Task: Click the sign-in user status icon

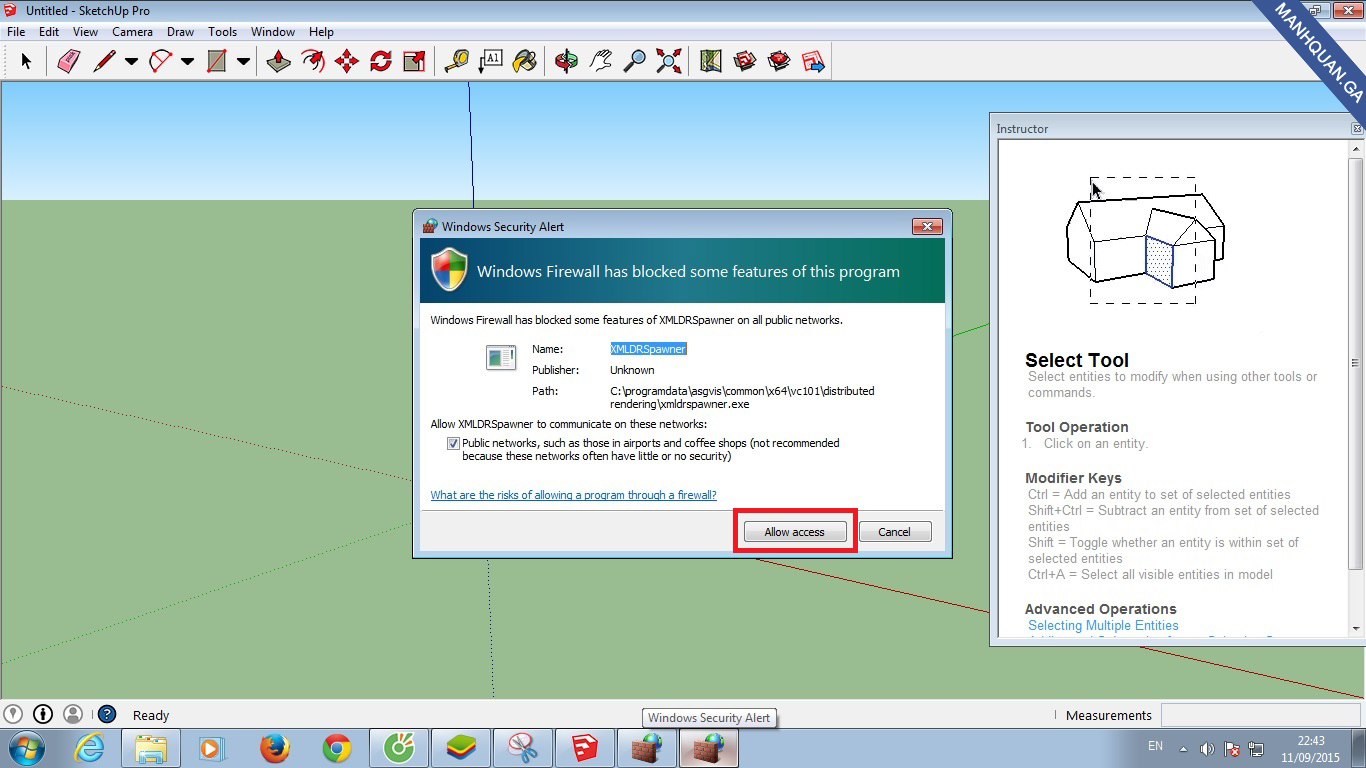Action: [x=73, y=714]
